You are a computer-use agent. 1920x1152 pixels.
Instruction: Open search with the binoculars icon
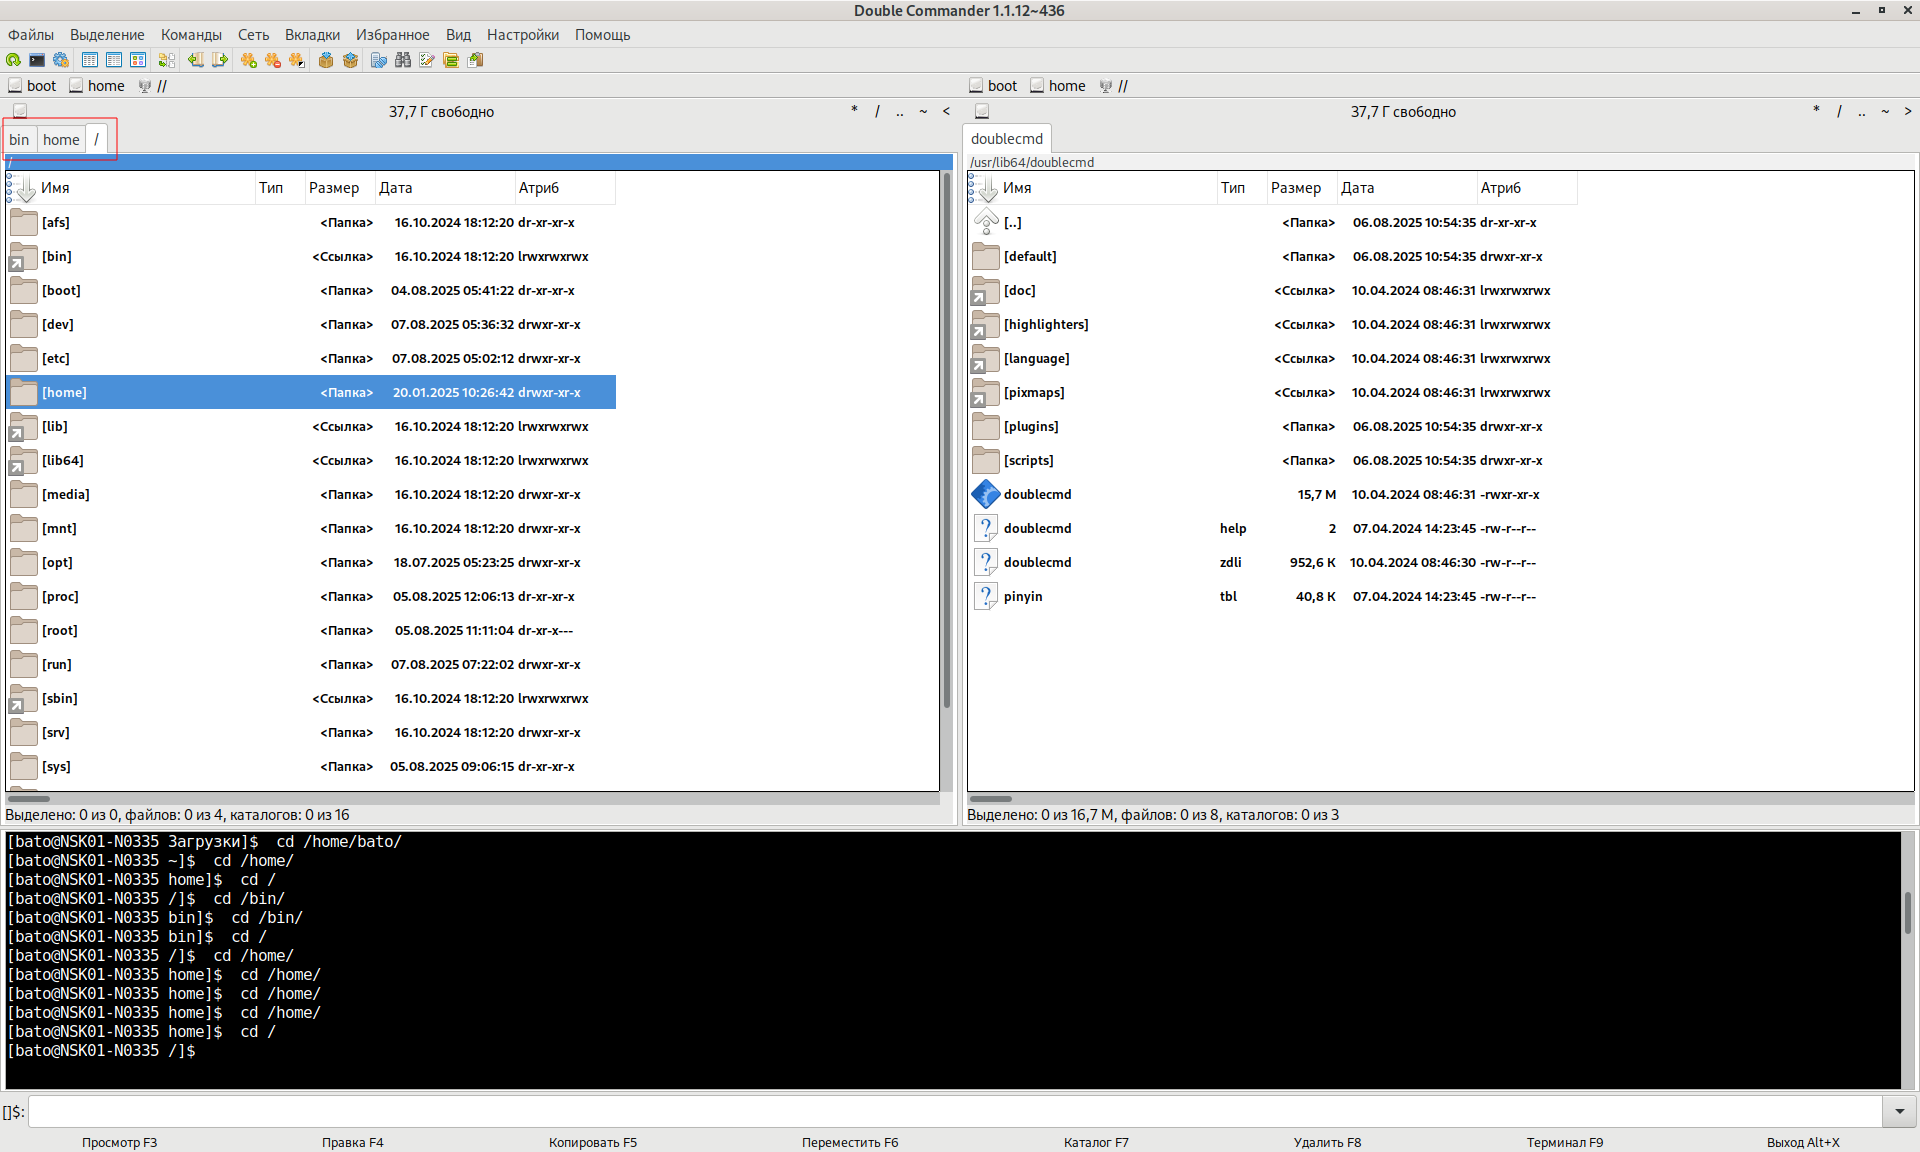(403, 60)
